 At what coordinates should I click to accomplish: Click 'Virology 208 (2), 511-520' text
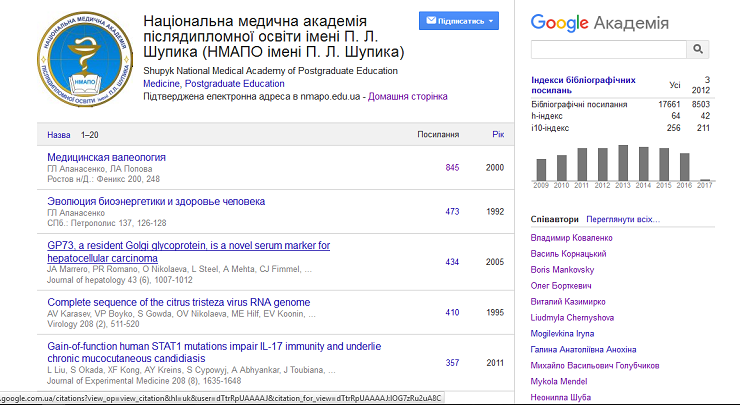93,324
